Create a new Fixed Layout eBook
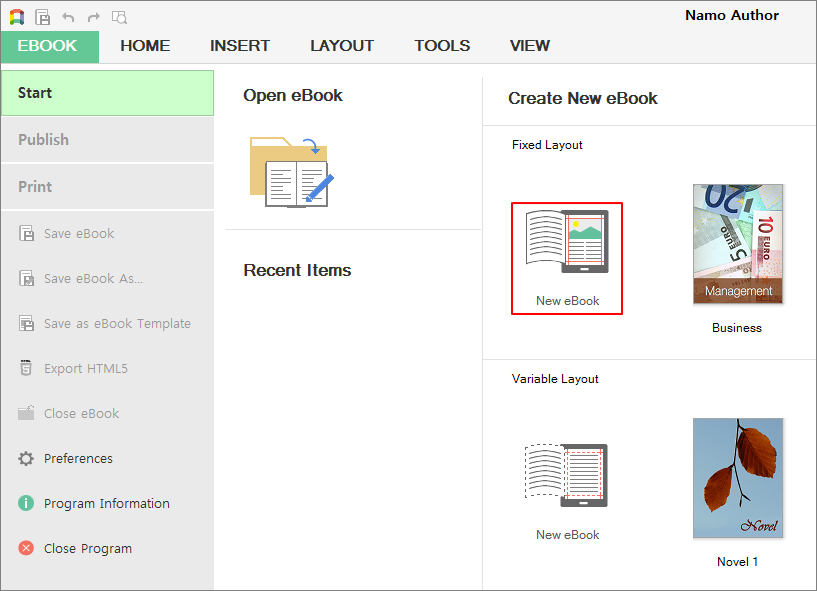 click(567, 258)
